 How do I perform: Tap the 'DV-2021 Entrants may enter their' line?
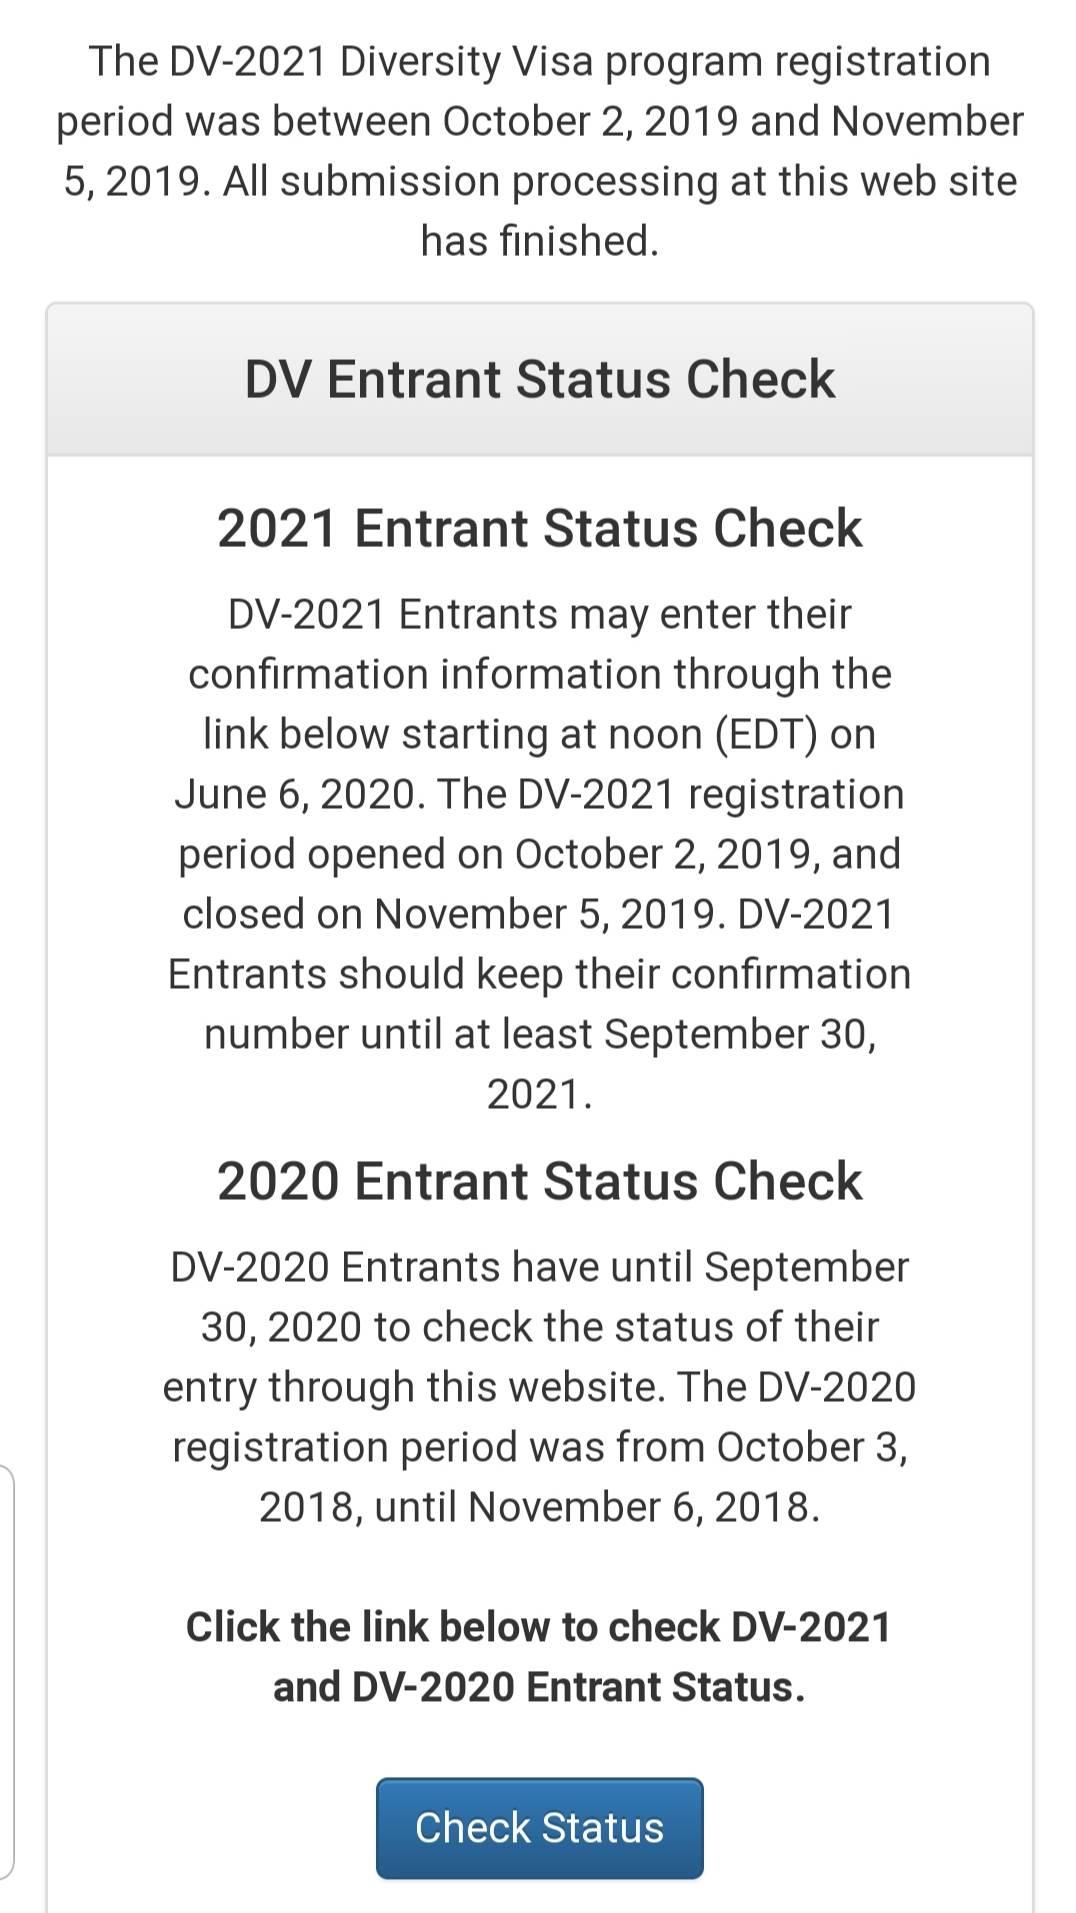tap(539, 614)
